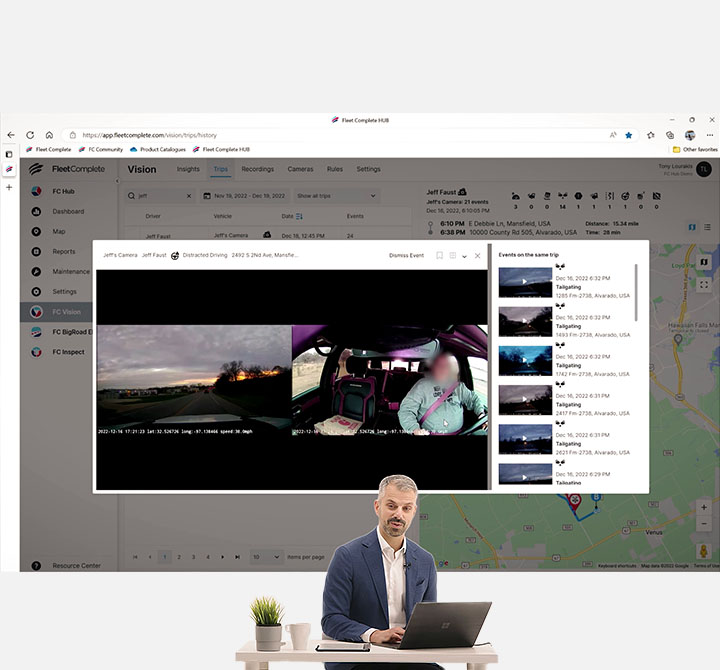Image resolution: width=720 pixels, height=670 pixels.
Task: Open the browser settings ellipsis menu
Action: [x=710, y=135]
